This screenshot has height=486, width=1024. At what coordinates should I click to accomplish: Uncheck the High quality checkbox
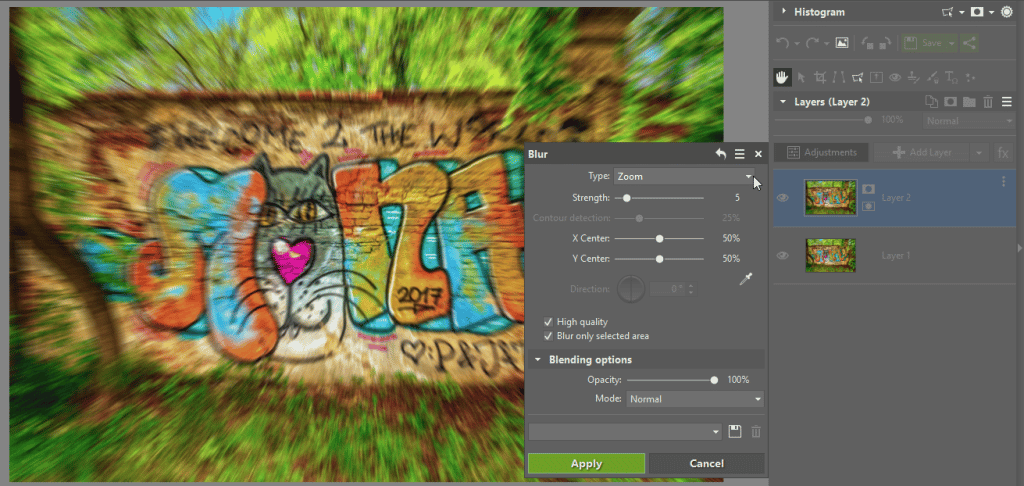click(x=548, y=322)
